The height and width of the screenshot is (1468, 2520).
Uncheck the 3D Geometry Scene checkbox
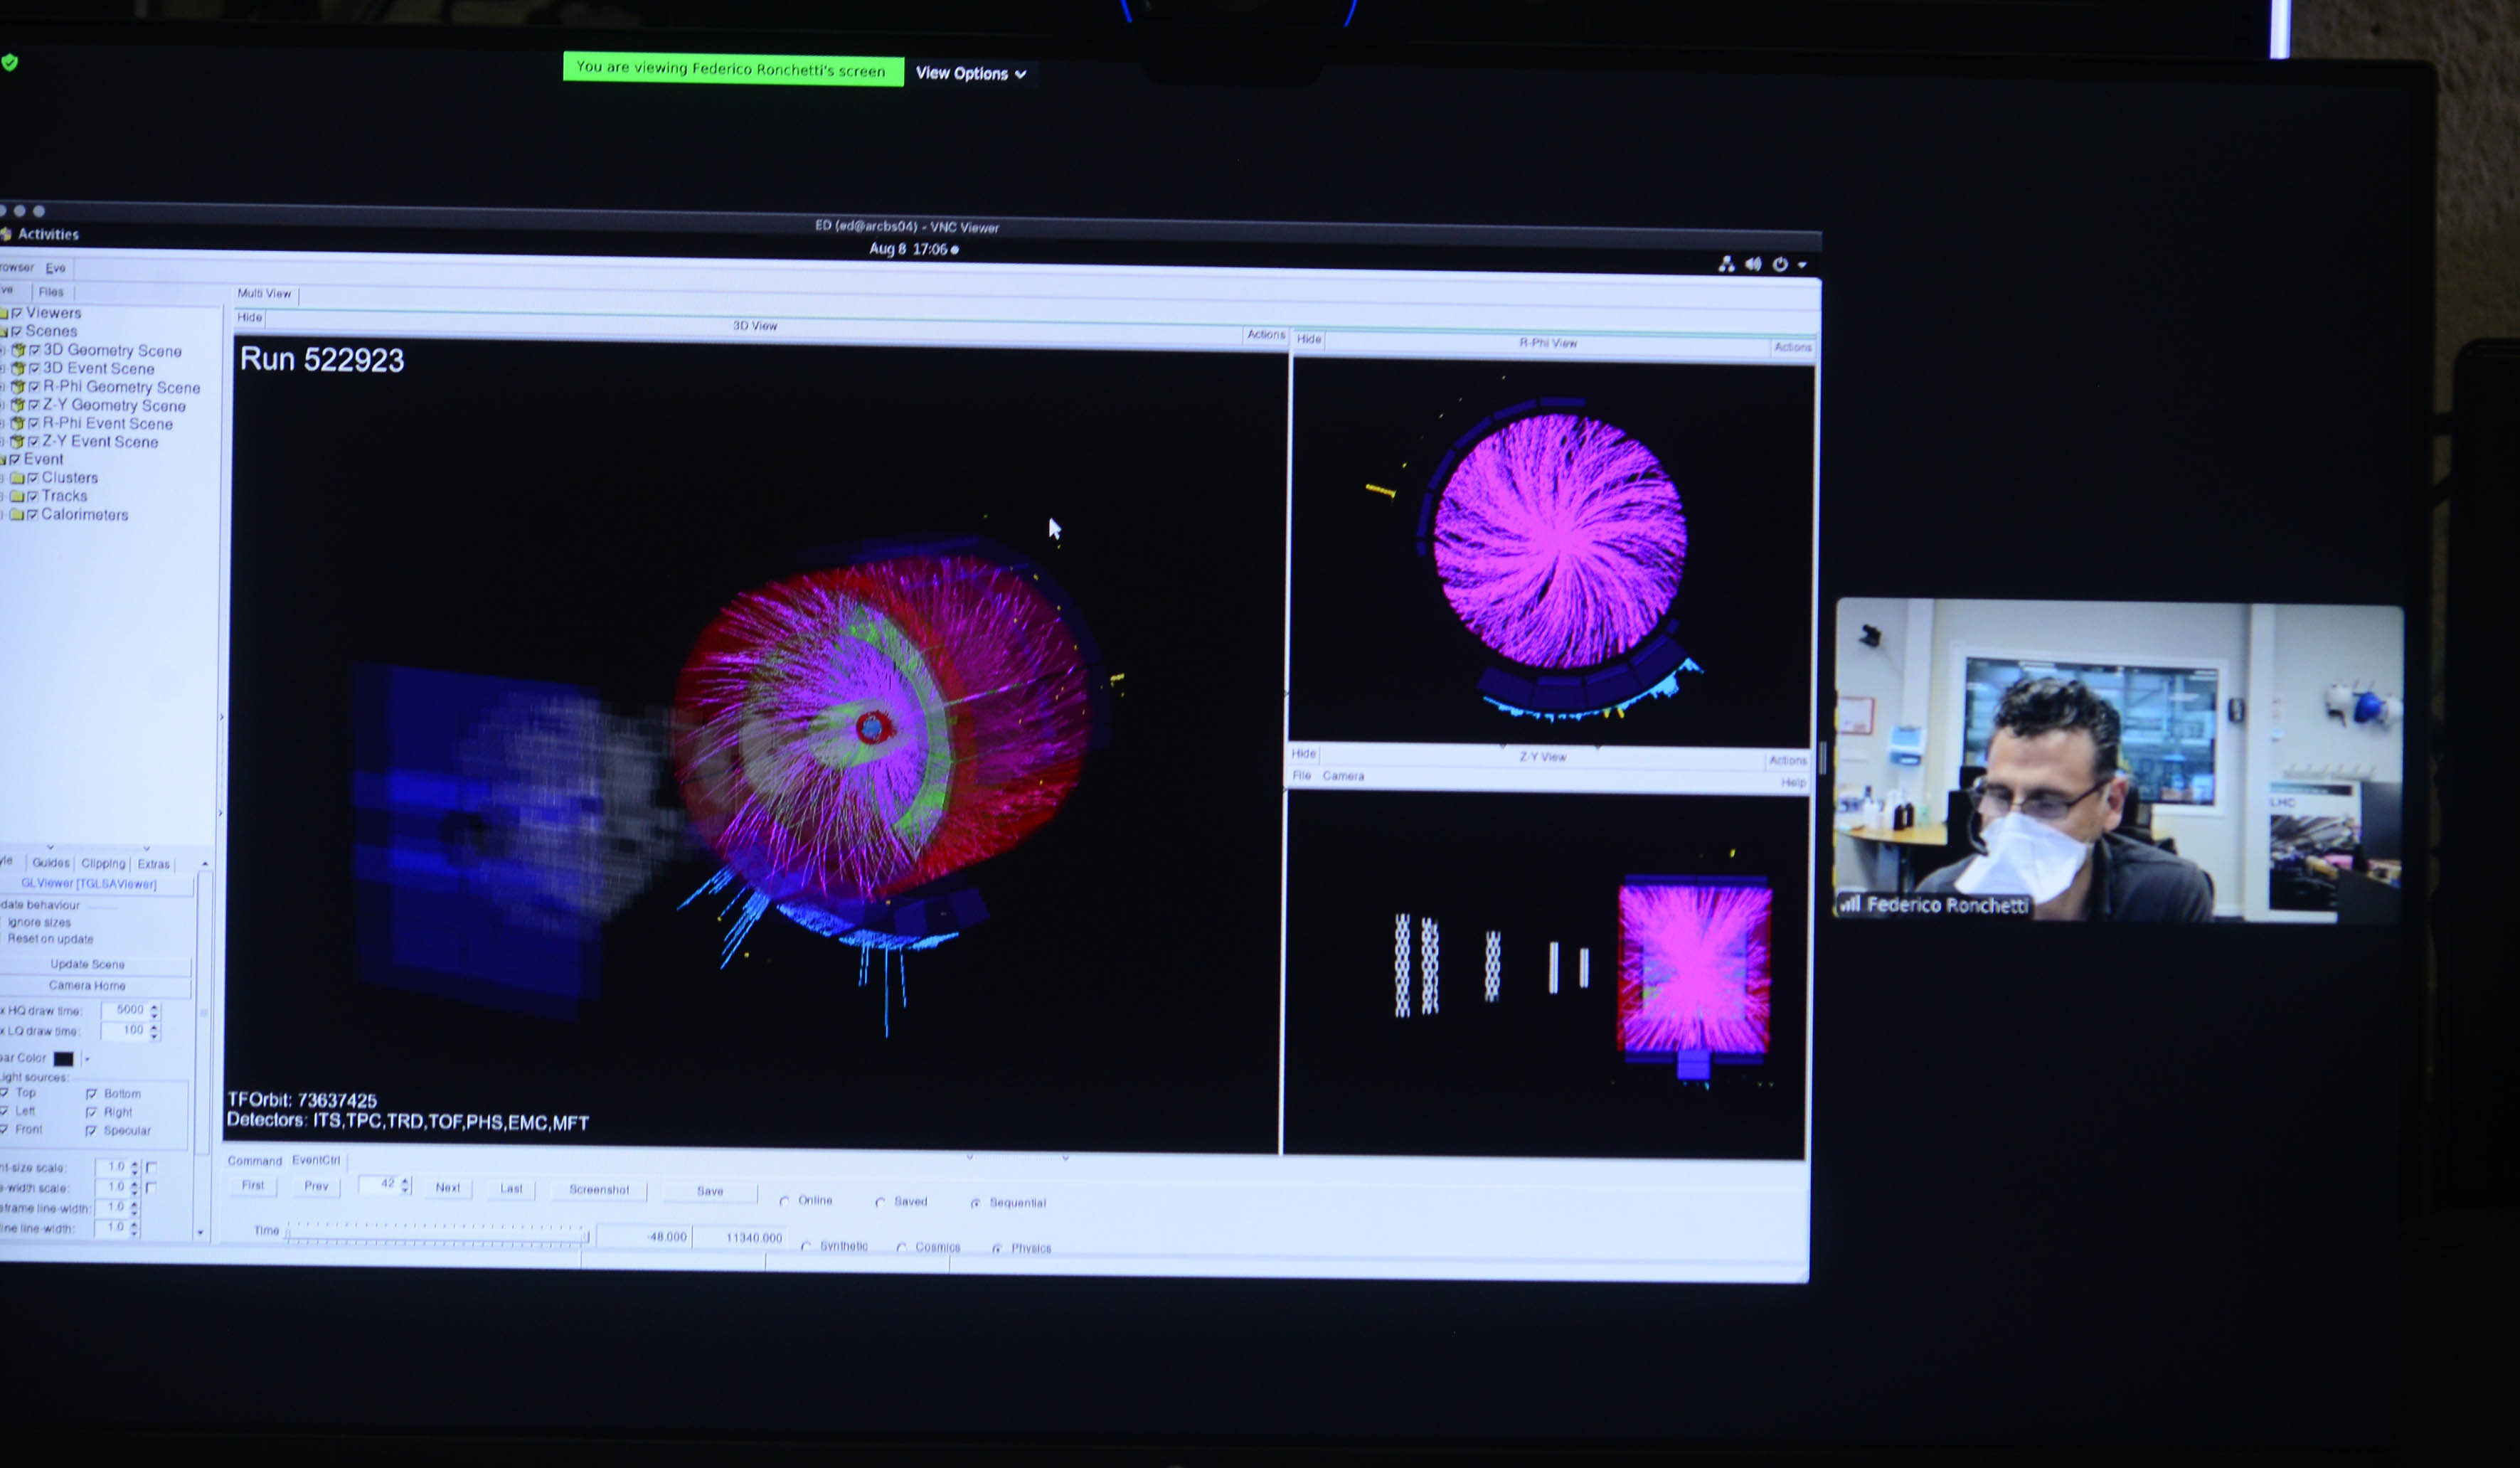[34, 350]
